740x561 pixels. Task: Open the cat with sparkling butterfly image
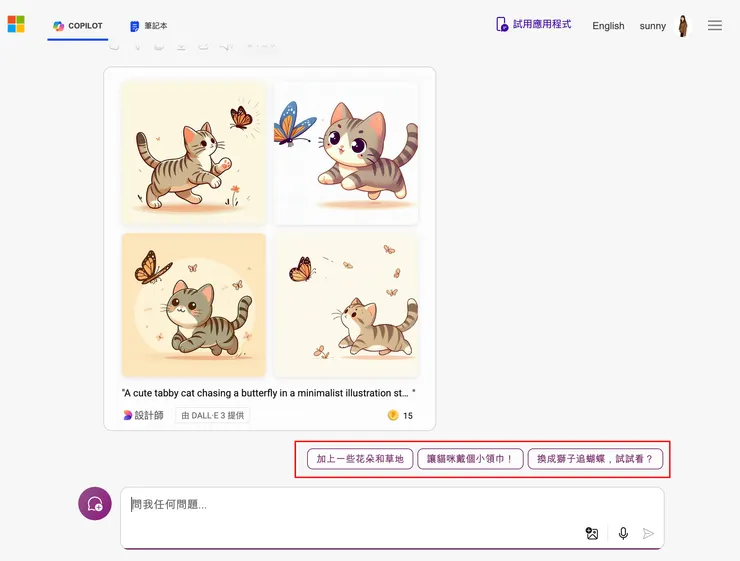click(193, 153)
